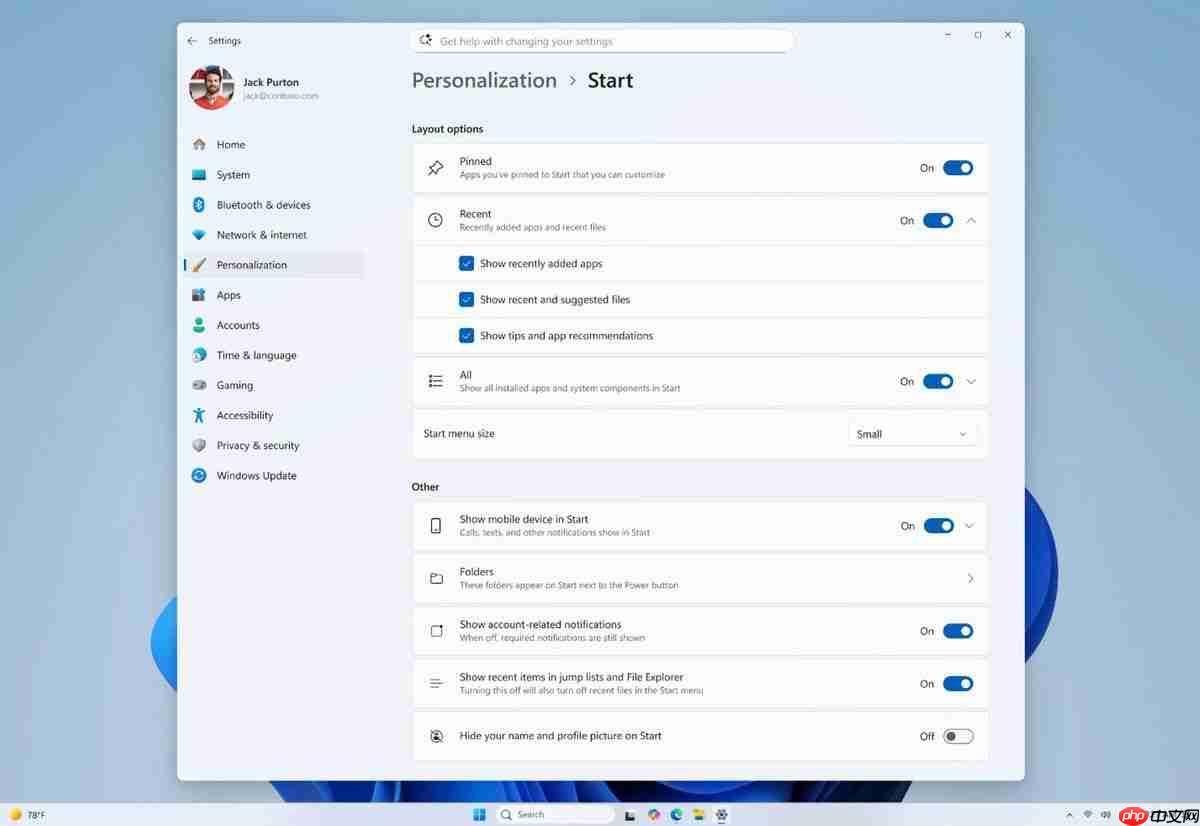Open the weather widget showing 78°F
Image resolution: width=1200 pixels, height=826 pixels.
click(x=27, y=815)
